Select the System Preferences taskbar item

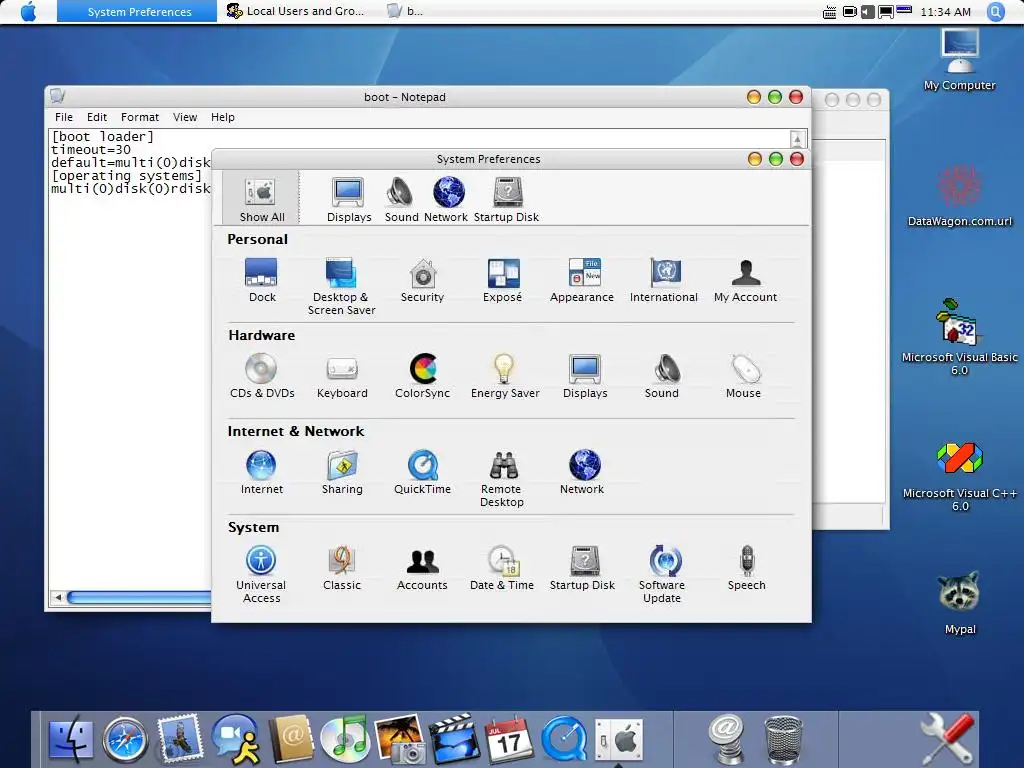pos(137,11)
